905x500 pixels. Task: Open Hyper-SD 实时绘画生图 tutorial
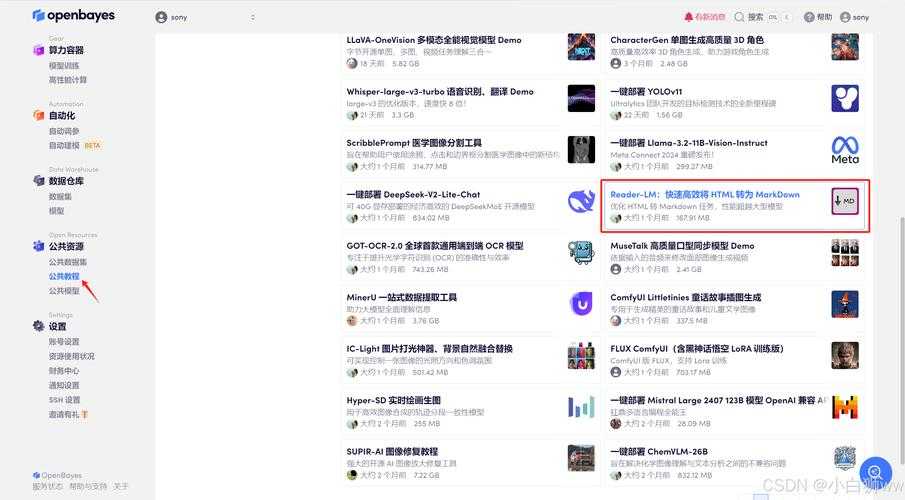pos(394,400)
